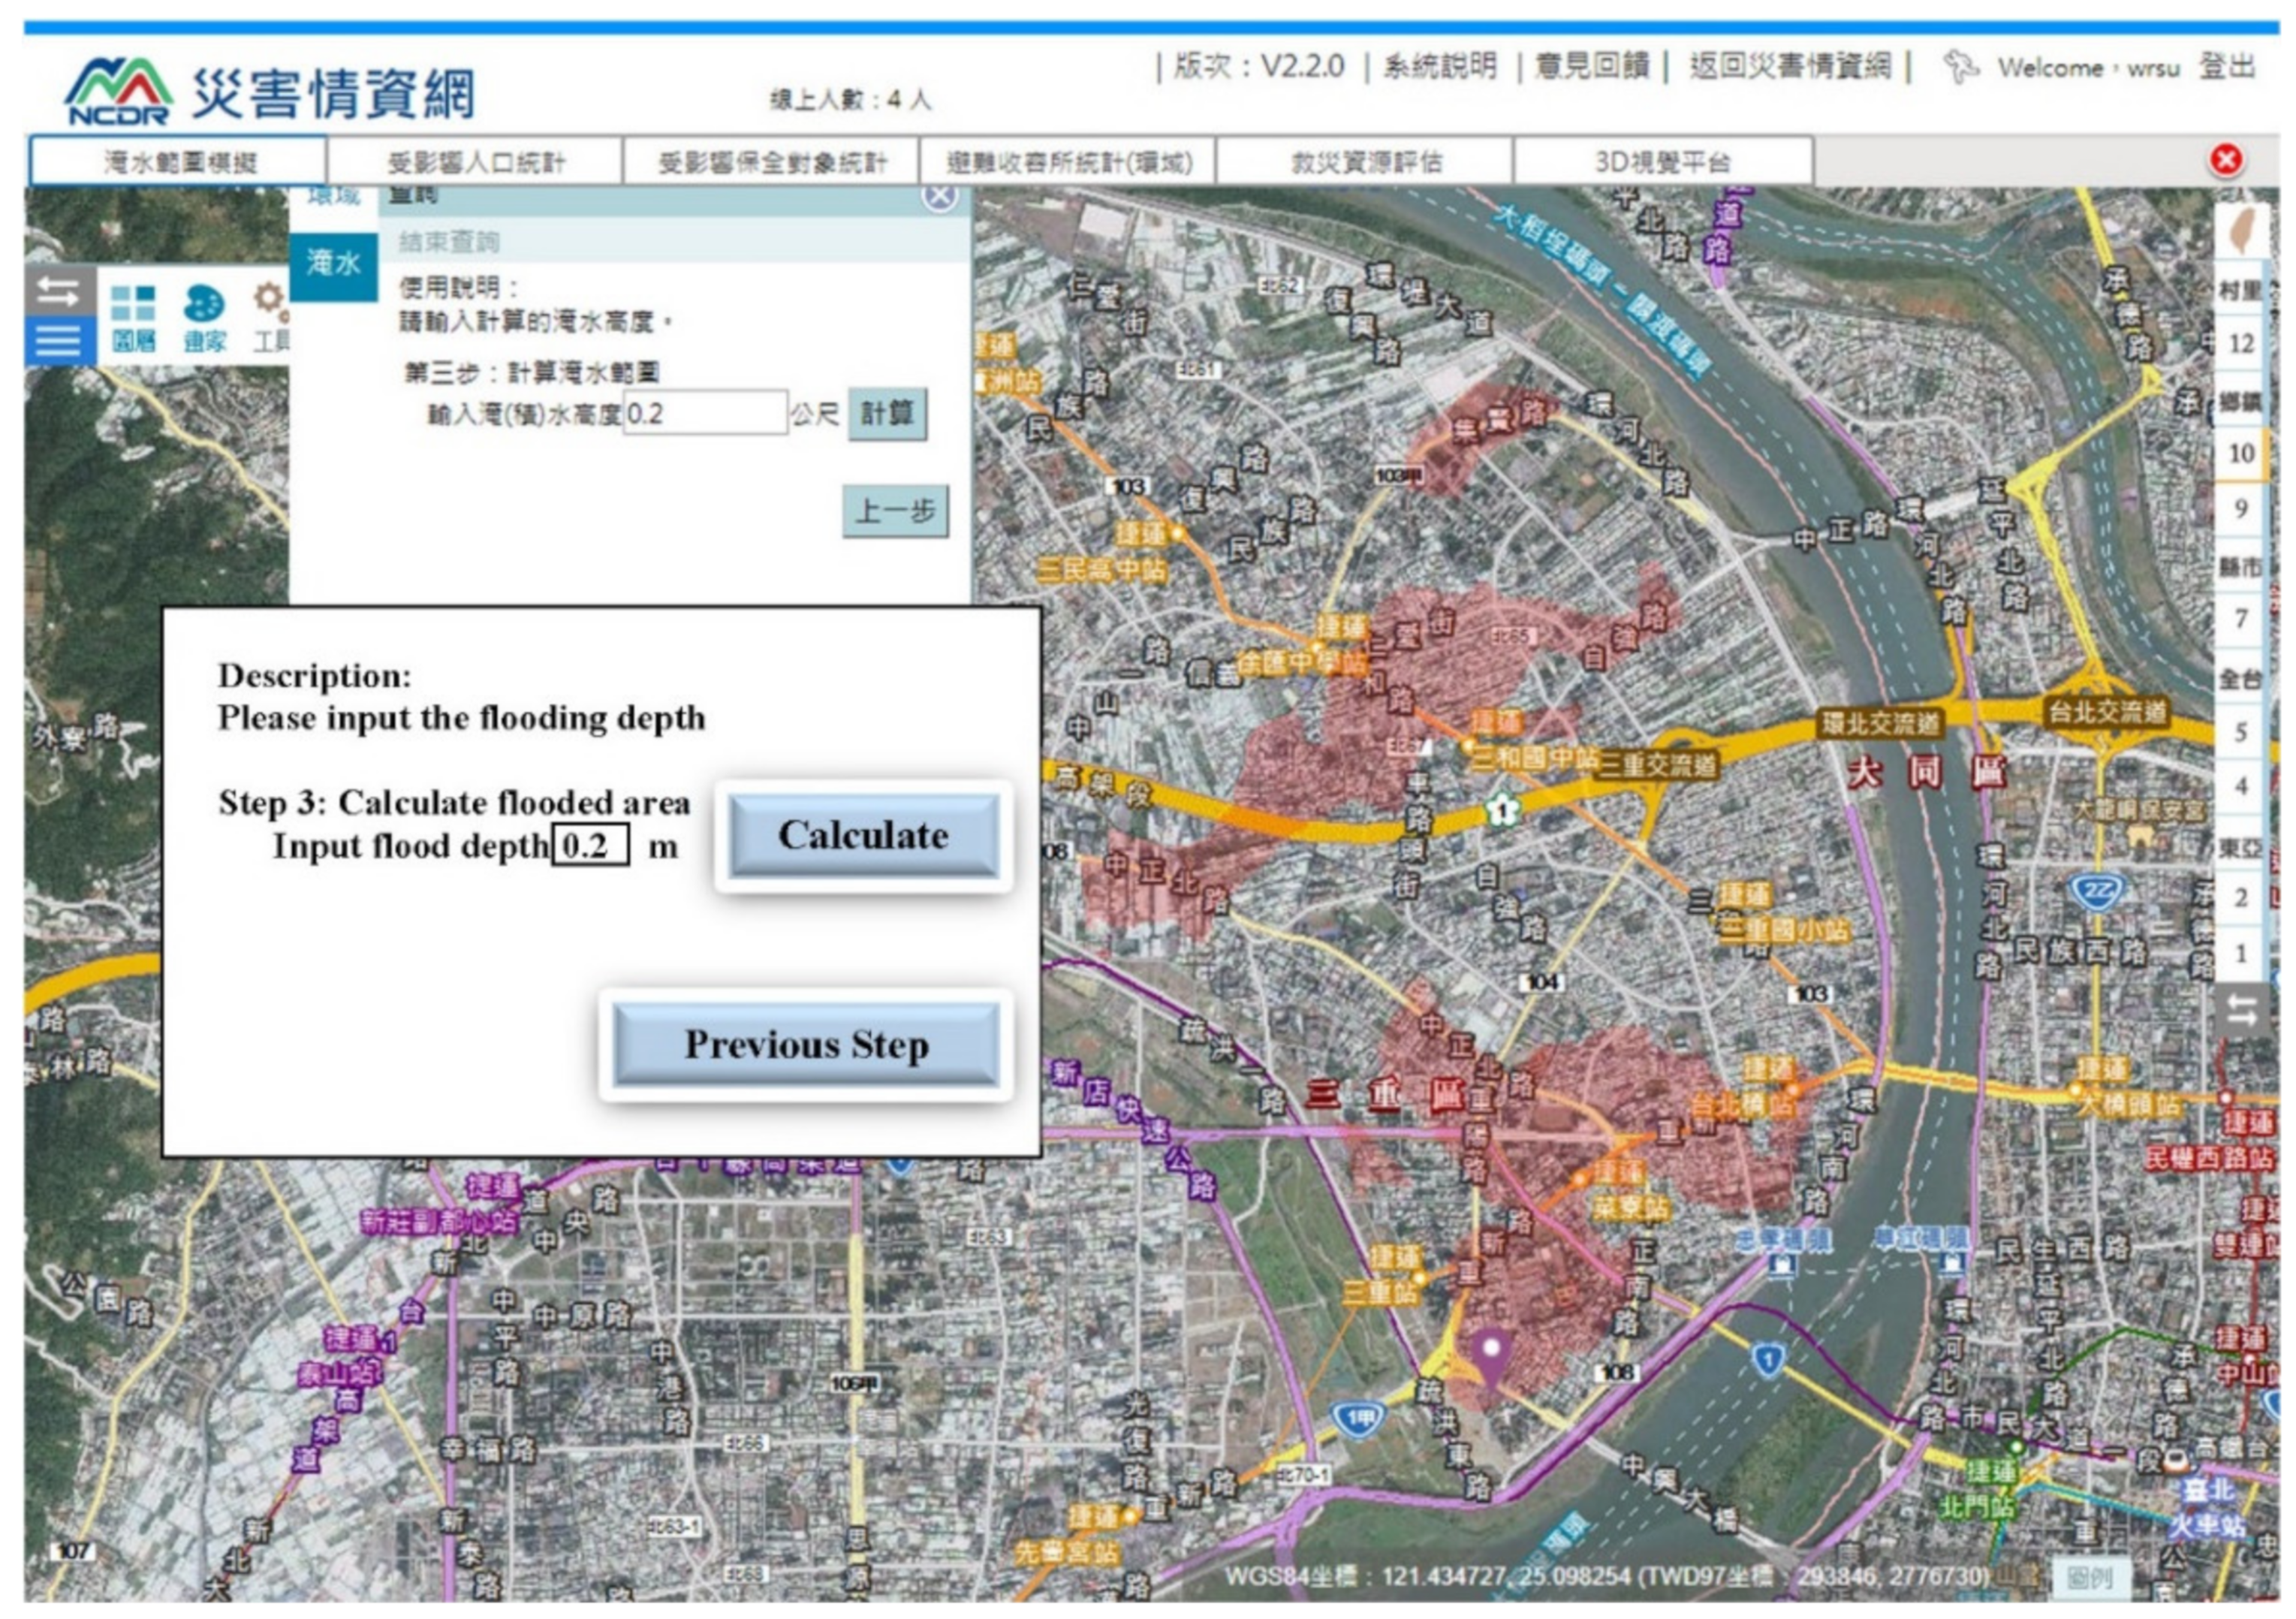Click the flood height input field
Image resolution: width=2296 pixels, height=1619 pixels.
pyautogui.click(x=704, y=413)
